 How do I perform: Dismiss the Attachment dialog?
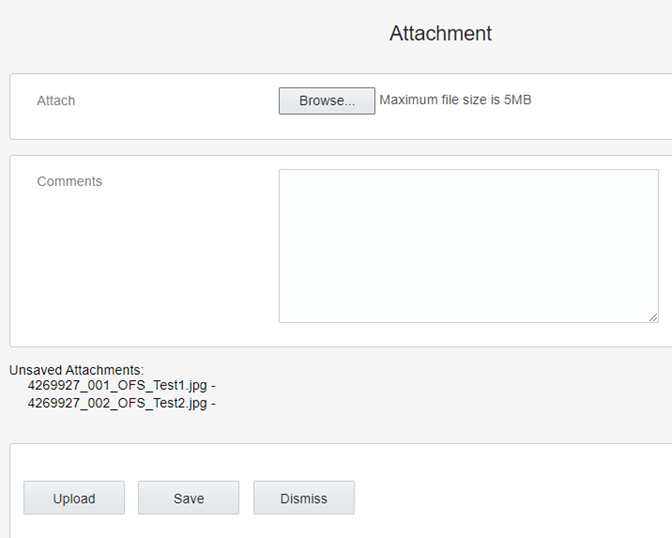[x=304, y=498]
